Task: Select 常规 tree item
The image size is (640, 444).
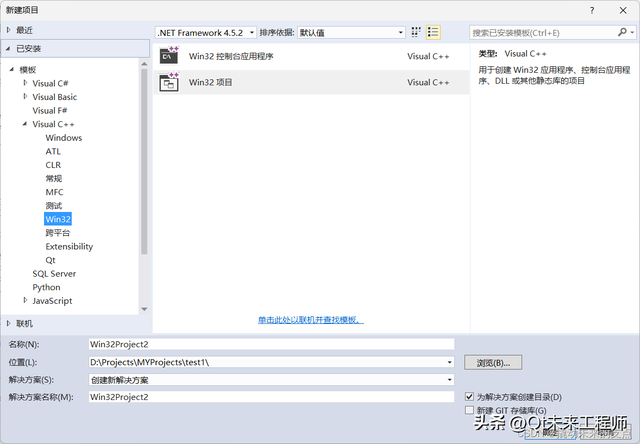Action: pyautogui.click(x=53, y=178)
